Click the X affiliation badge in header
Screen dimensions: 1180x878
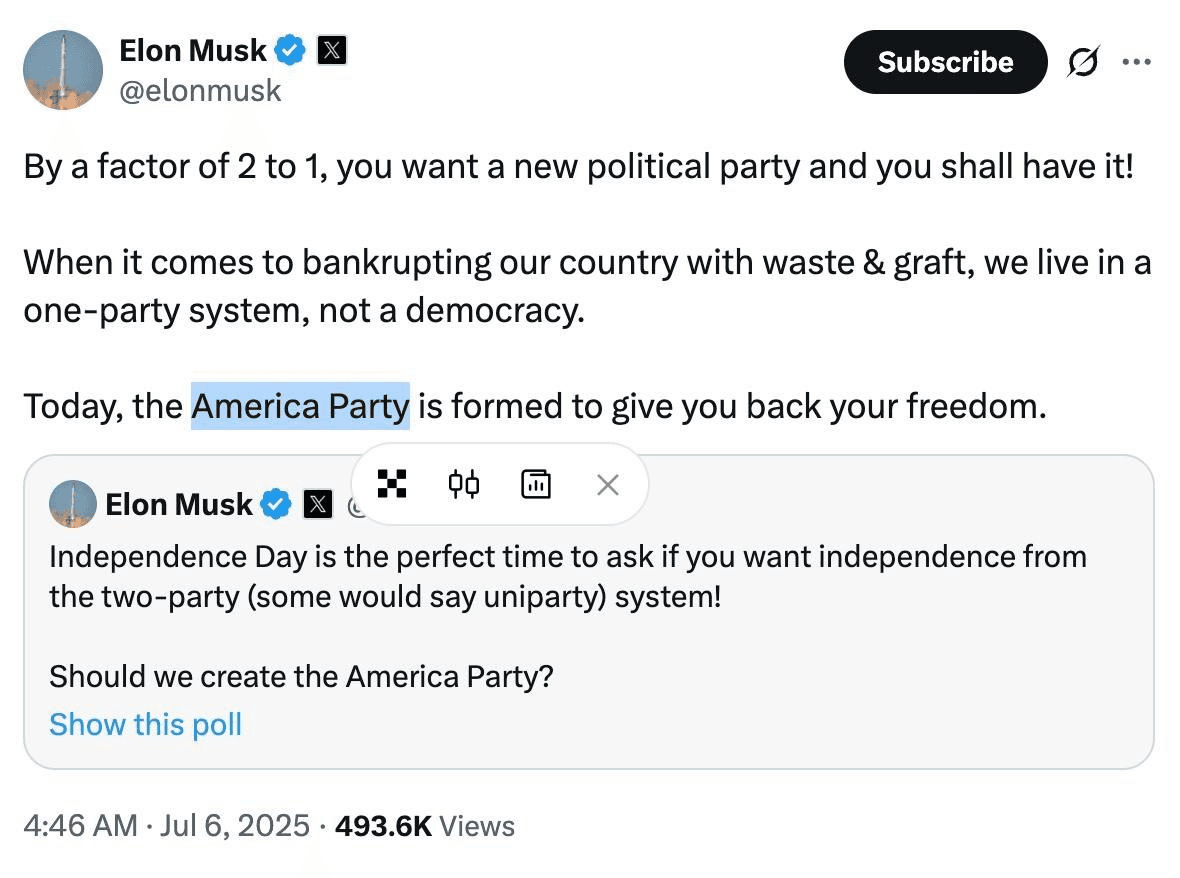point(332,50)
